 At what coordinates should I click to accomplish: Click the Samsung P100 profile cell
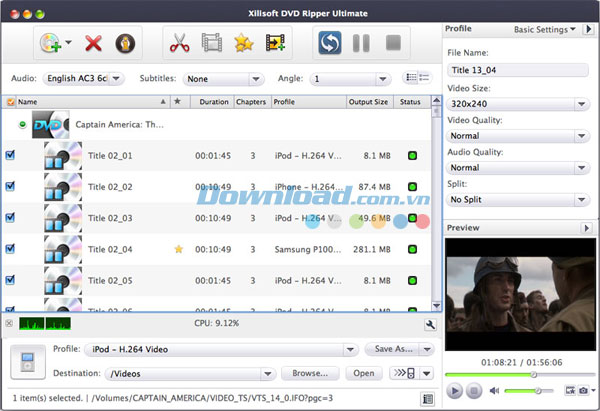pyautogui.click(x=308, y=250)
